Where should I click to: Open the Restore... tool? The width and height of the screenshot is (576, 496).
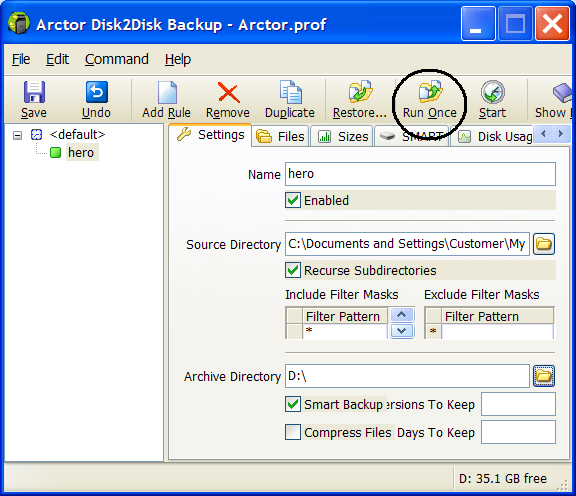(x=360, y=100)
